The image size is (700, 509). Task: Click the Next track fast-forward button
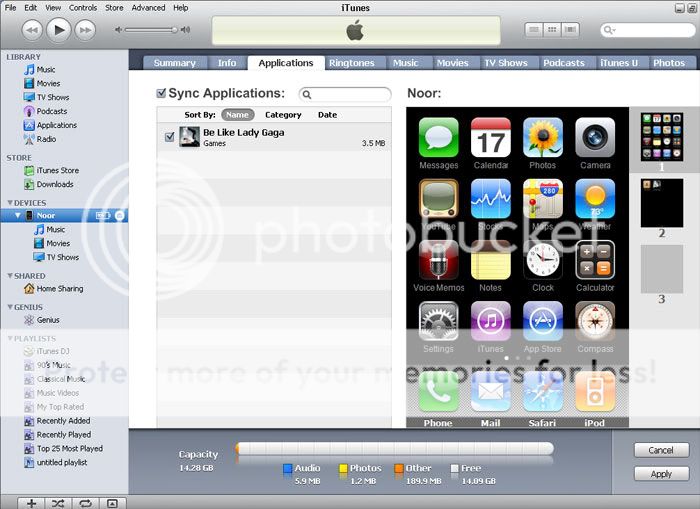85,30
